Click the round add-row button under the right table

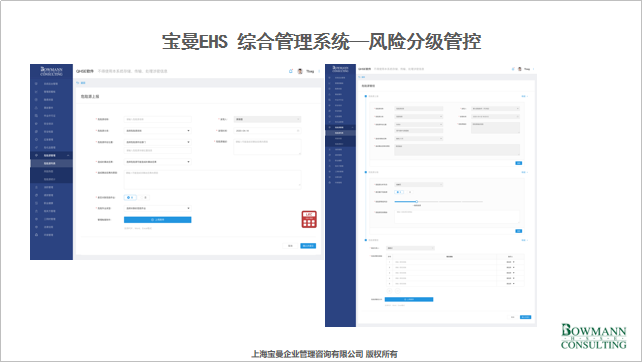click(390, 290)
